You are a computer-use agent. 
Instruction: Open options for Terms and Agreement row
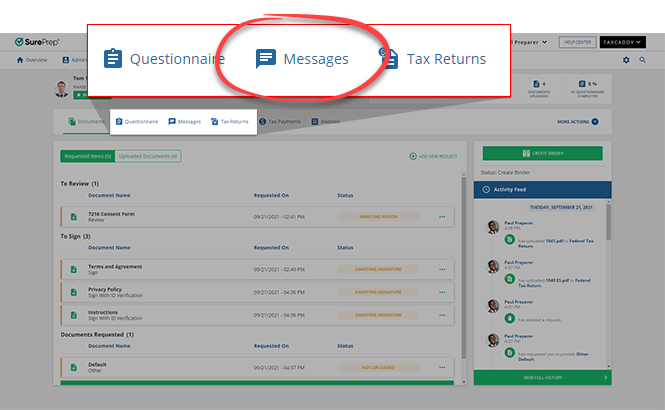pyautogui.click(x=442, y=269)
